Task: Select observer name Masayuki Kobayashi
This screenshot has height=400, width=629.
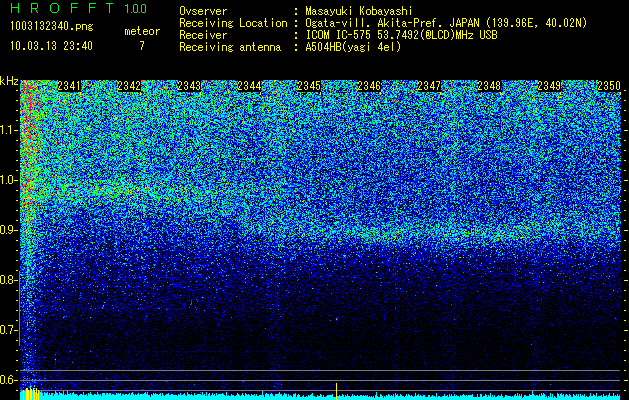Action: coord(359,12)
